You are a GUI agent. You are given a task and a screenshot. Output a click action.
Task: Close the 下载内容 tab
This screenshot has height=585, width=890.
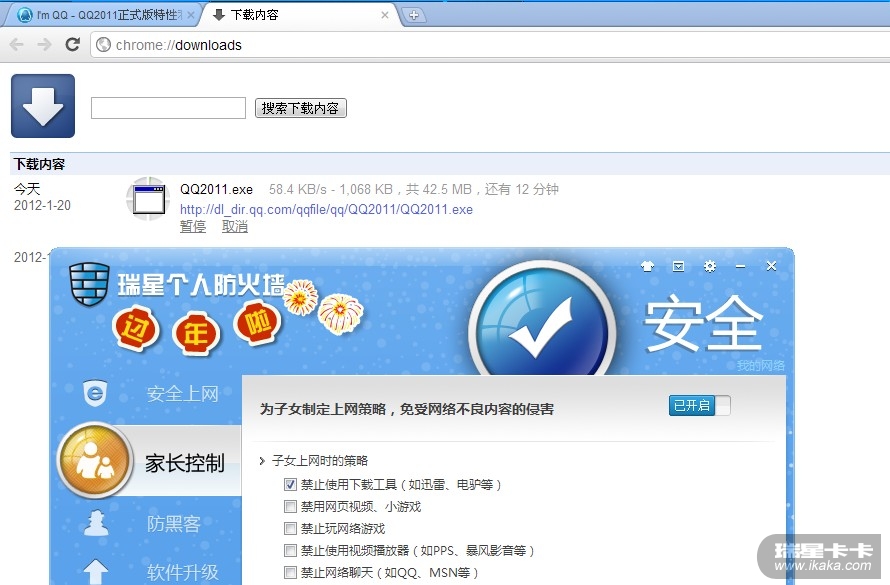(x=385, y=15)
